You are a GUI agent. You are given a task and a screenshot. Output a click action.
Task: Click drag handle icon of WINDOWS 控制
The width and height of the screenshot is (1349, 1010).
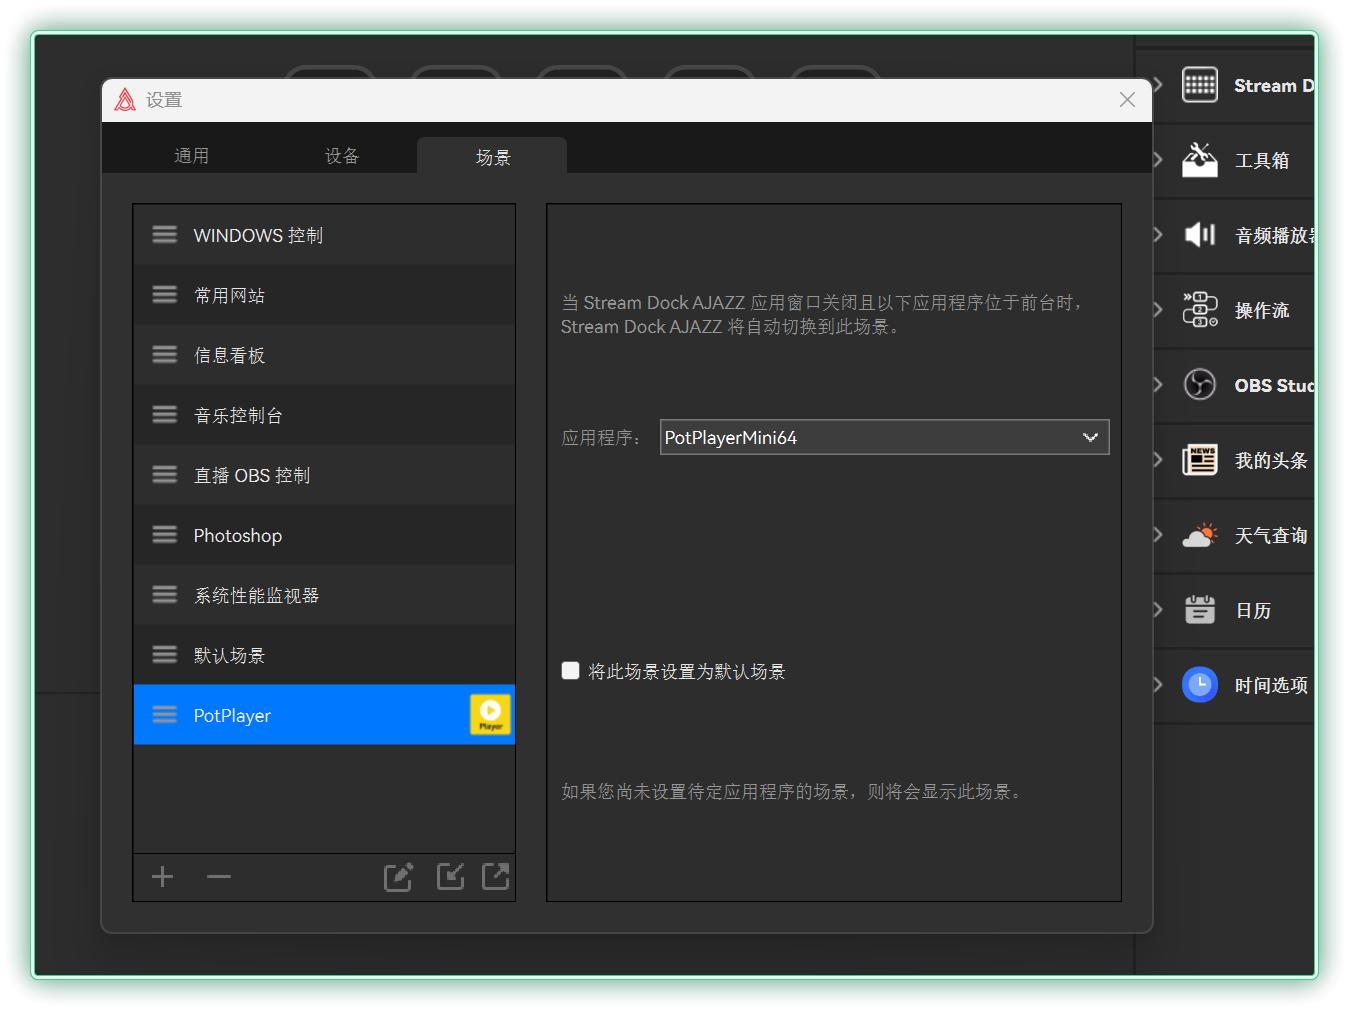(164, 235)
